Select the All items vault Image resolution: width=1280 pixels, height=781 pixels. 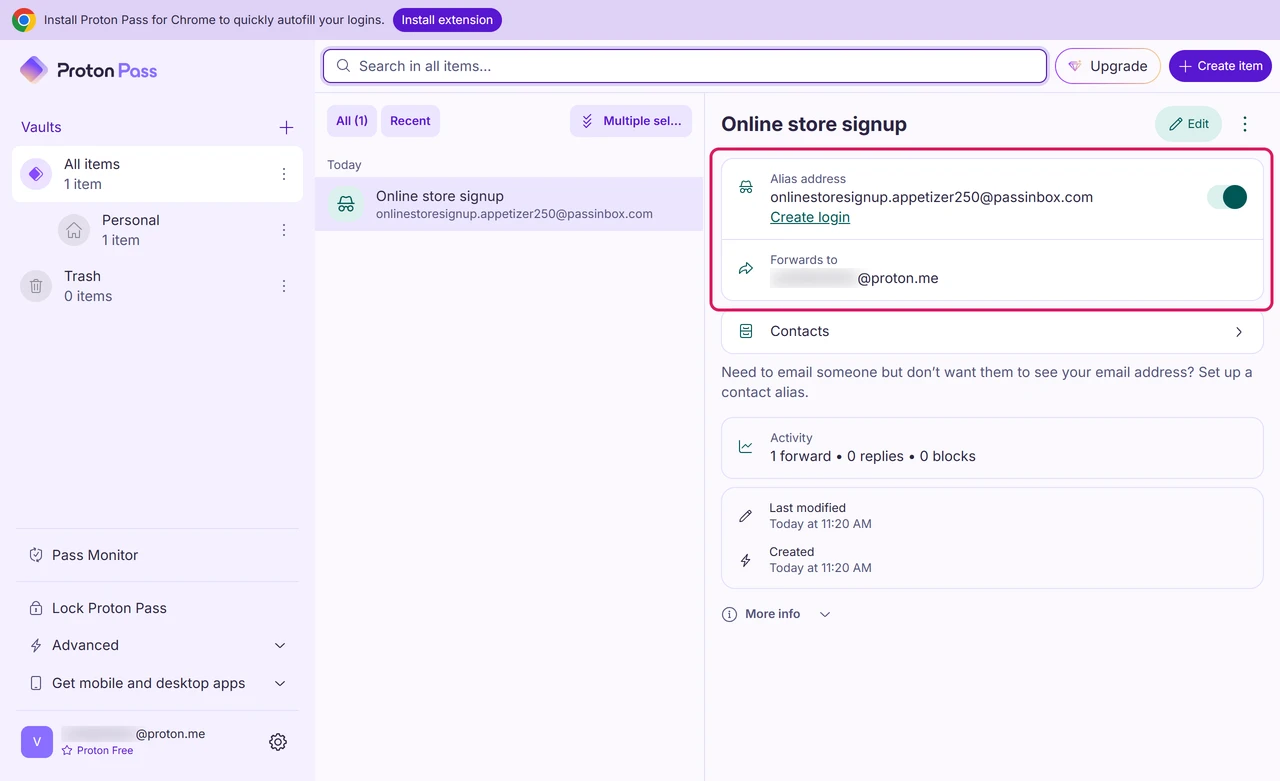(157, 174)
